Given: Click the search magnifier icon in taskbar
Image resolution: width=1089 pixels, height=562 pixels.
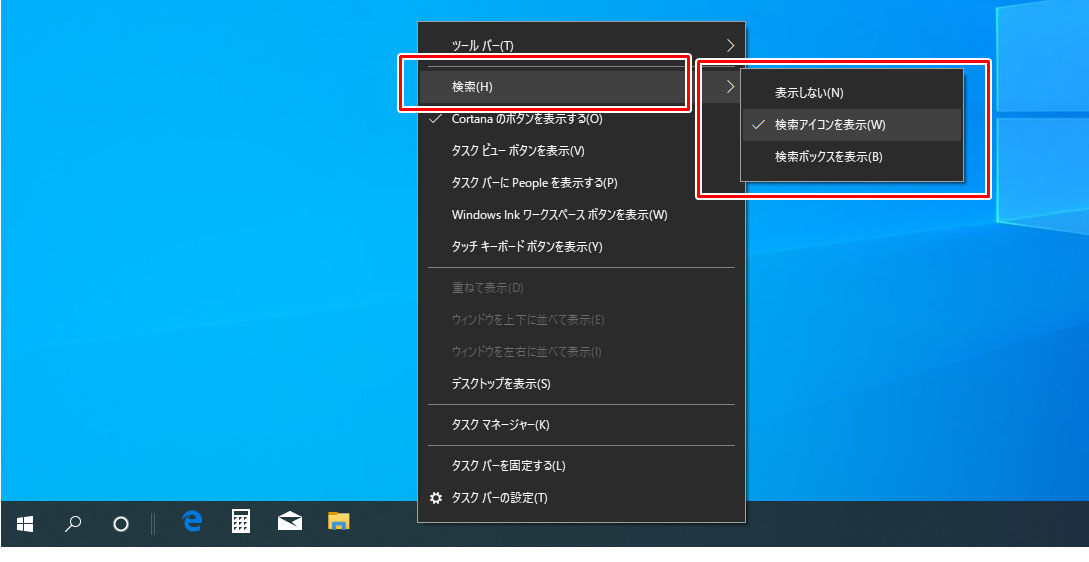Looking at the screenshot, I should (x=73, y=523).
